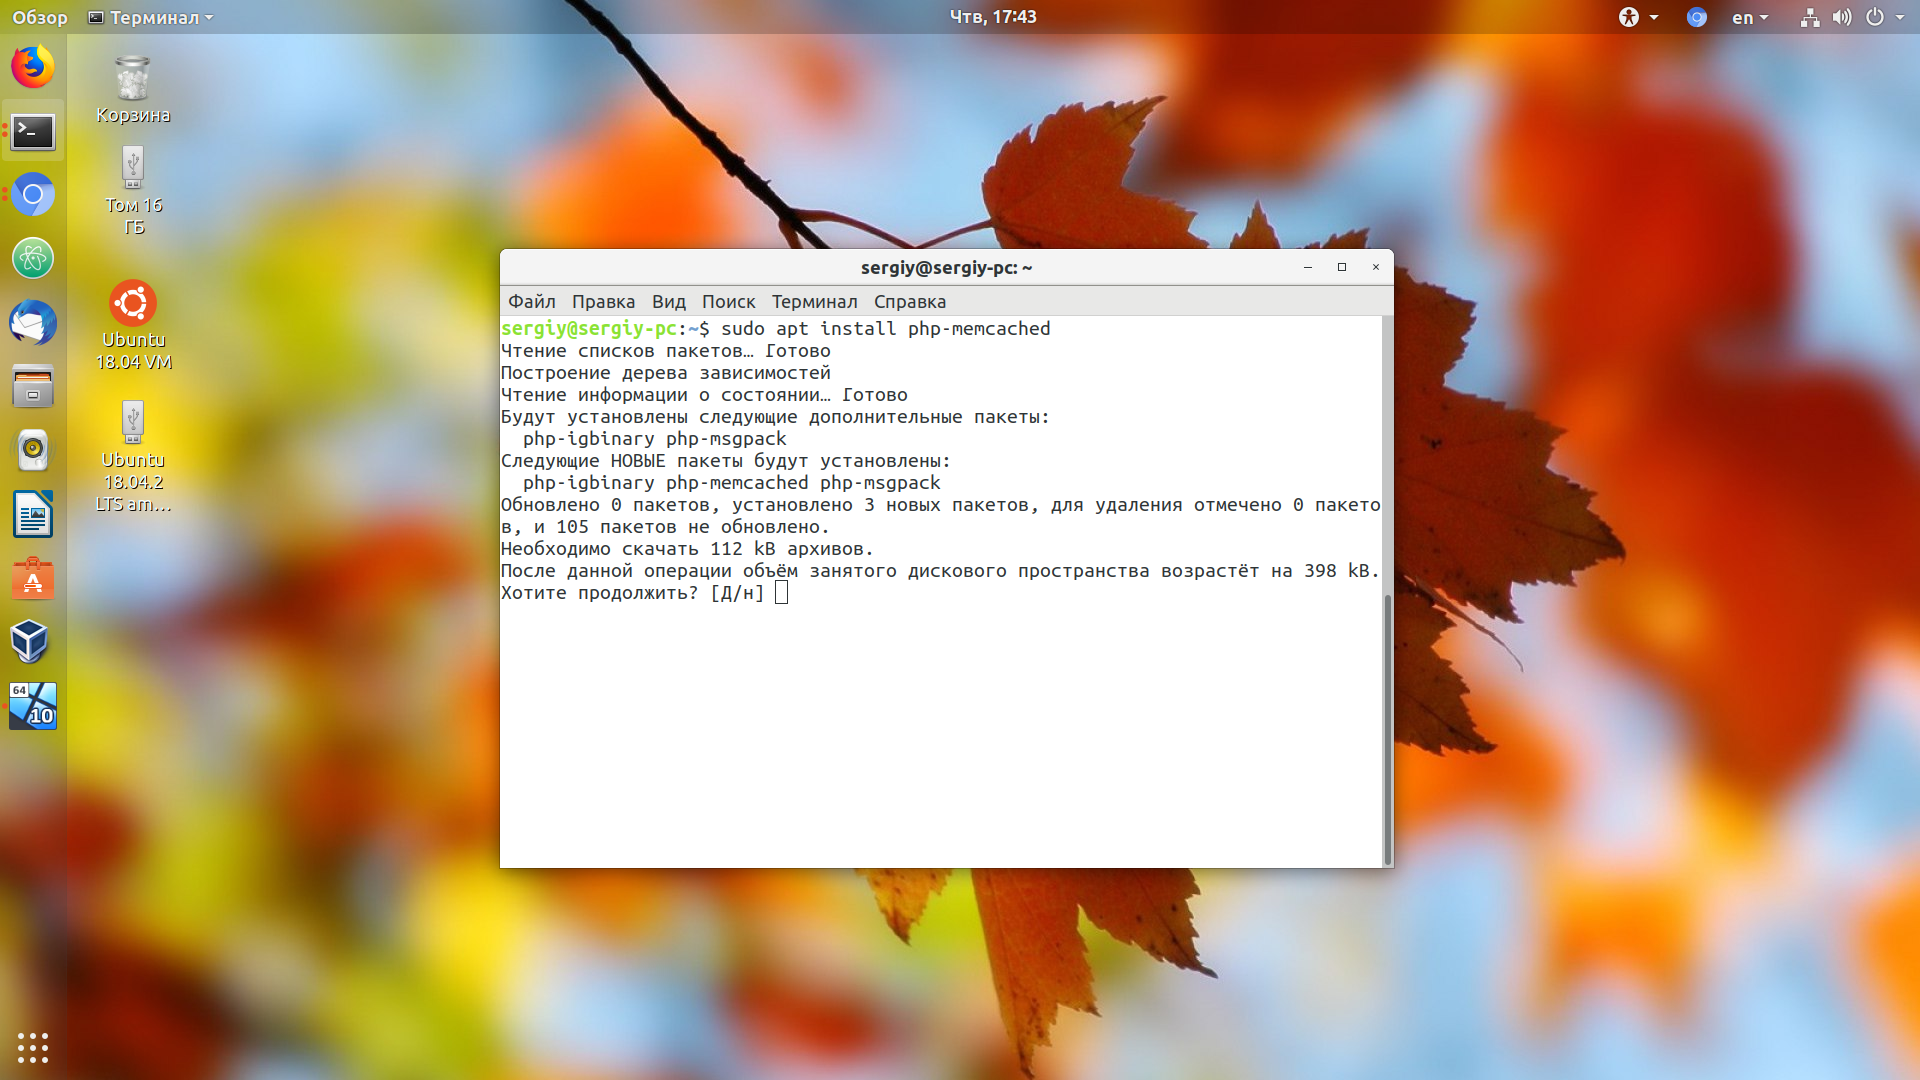Open Thunderbird mail client
This screenshot has width=1920, height=1080.
click(33, 323)
